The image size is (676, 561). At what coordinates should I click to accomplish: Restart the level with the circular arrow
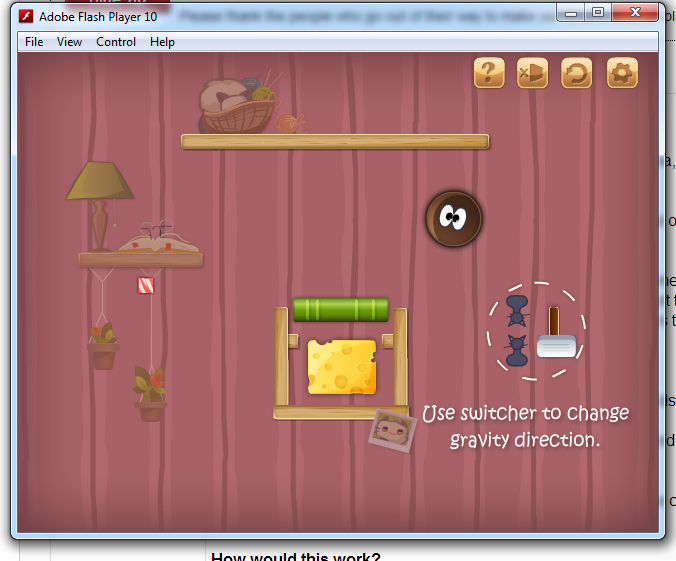click(x=576, y=72)
